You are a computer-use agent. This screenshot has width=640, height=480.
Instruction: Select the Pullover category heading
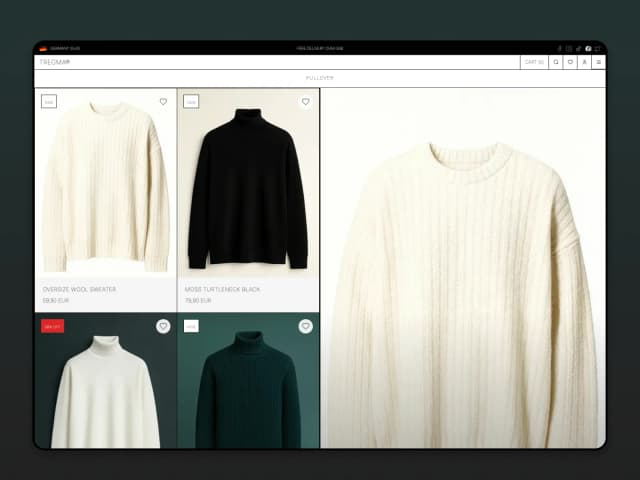(x=320, y=77)
